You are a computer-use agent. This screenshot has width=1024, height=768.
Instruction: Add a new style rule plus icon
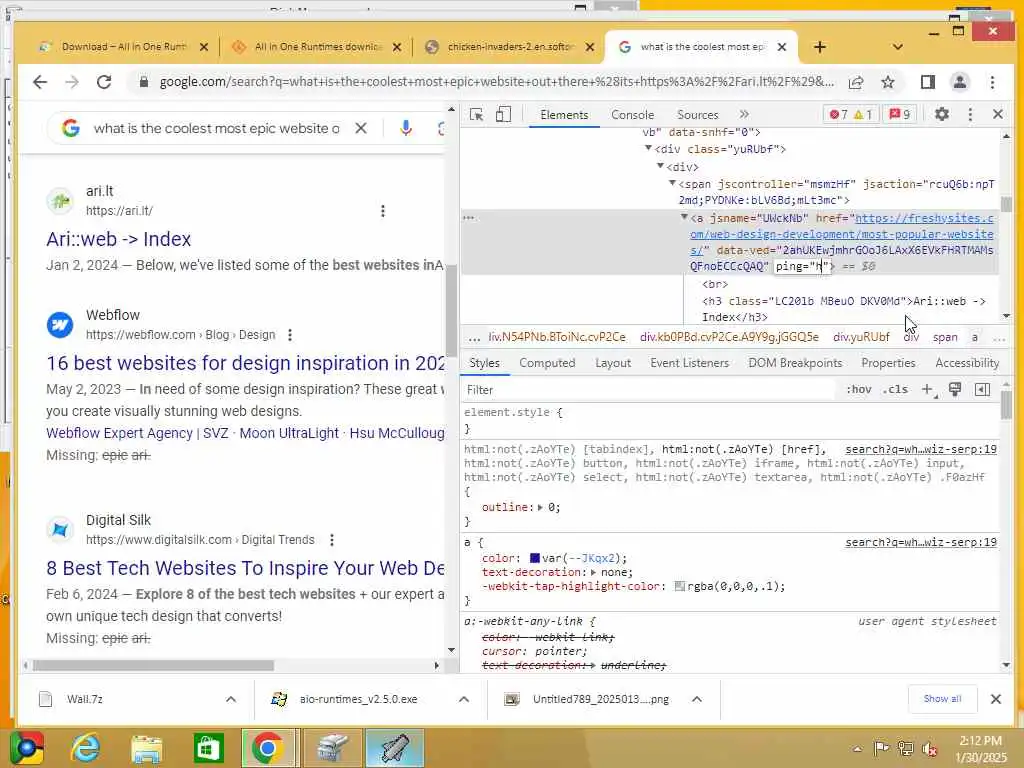point(927,390)
